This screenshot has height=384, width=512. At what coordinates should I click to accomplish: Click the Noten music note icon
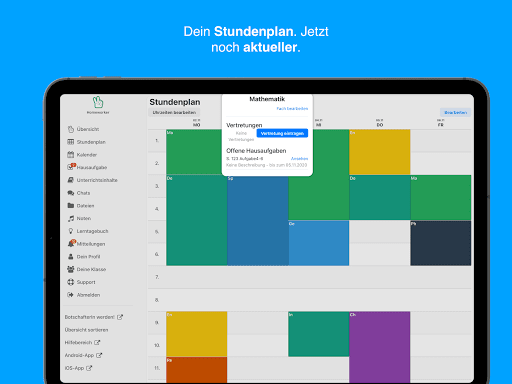point(71,218)
